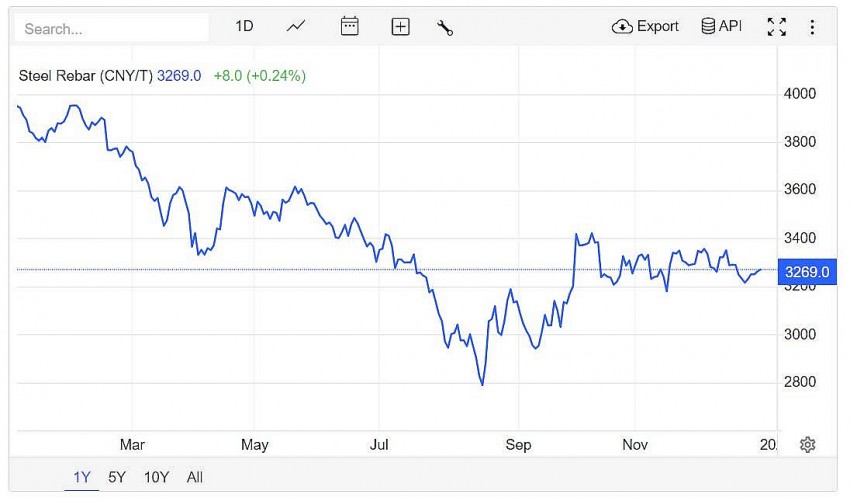Screen dimensions: 850x501
Task: Open the wrench tools icon
Action: [x=445, y=27]
